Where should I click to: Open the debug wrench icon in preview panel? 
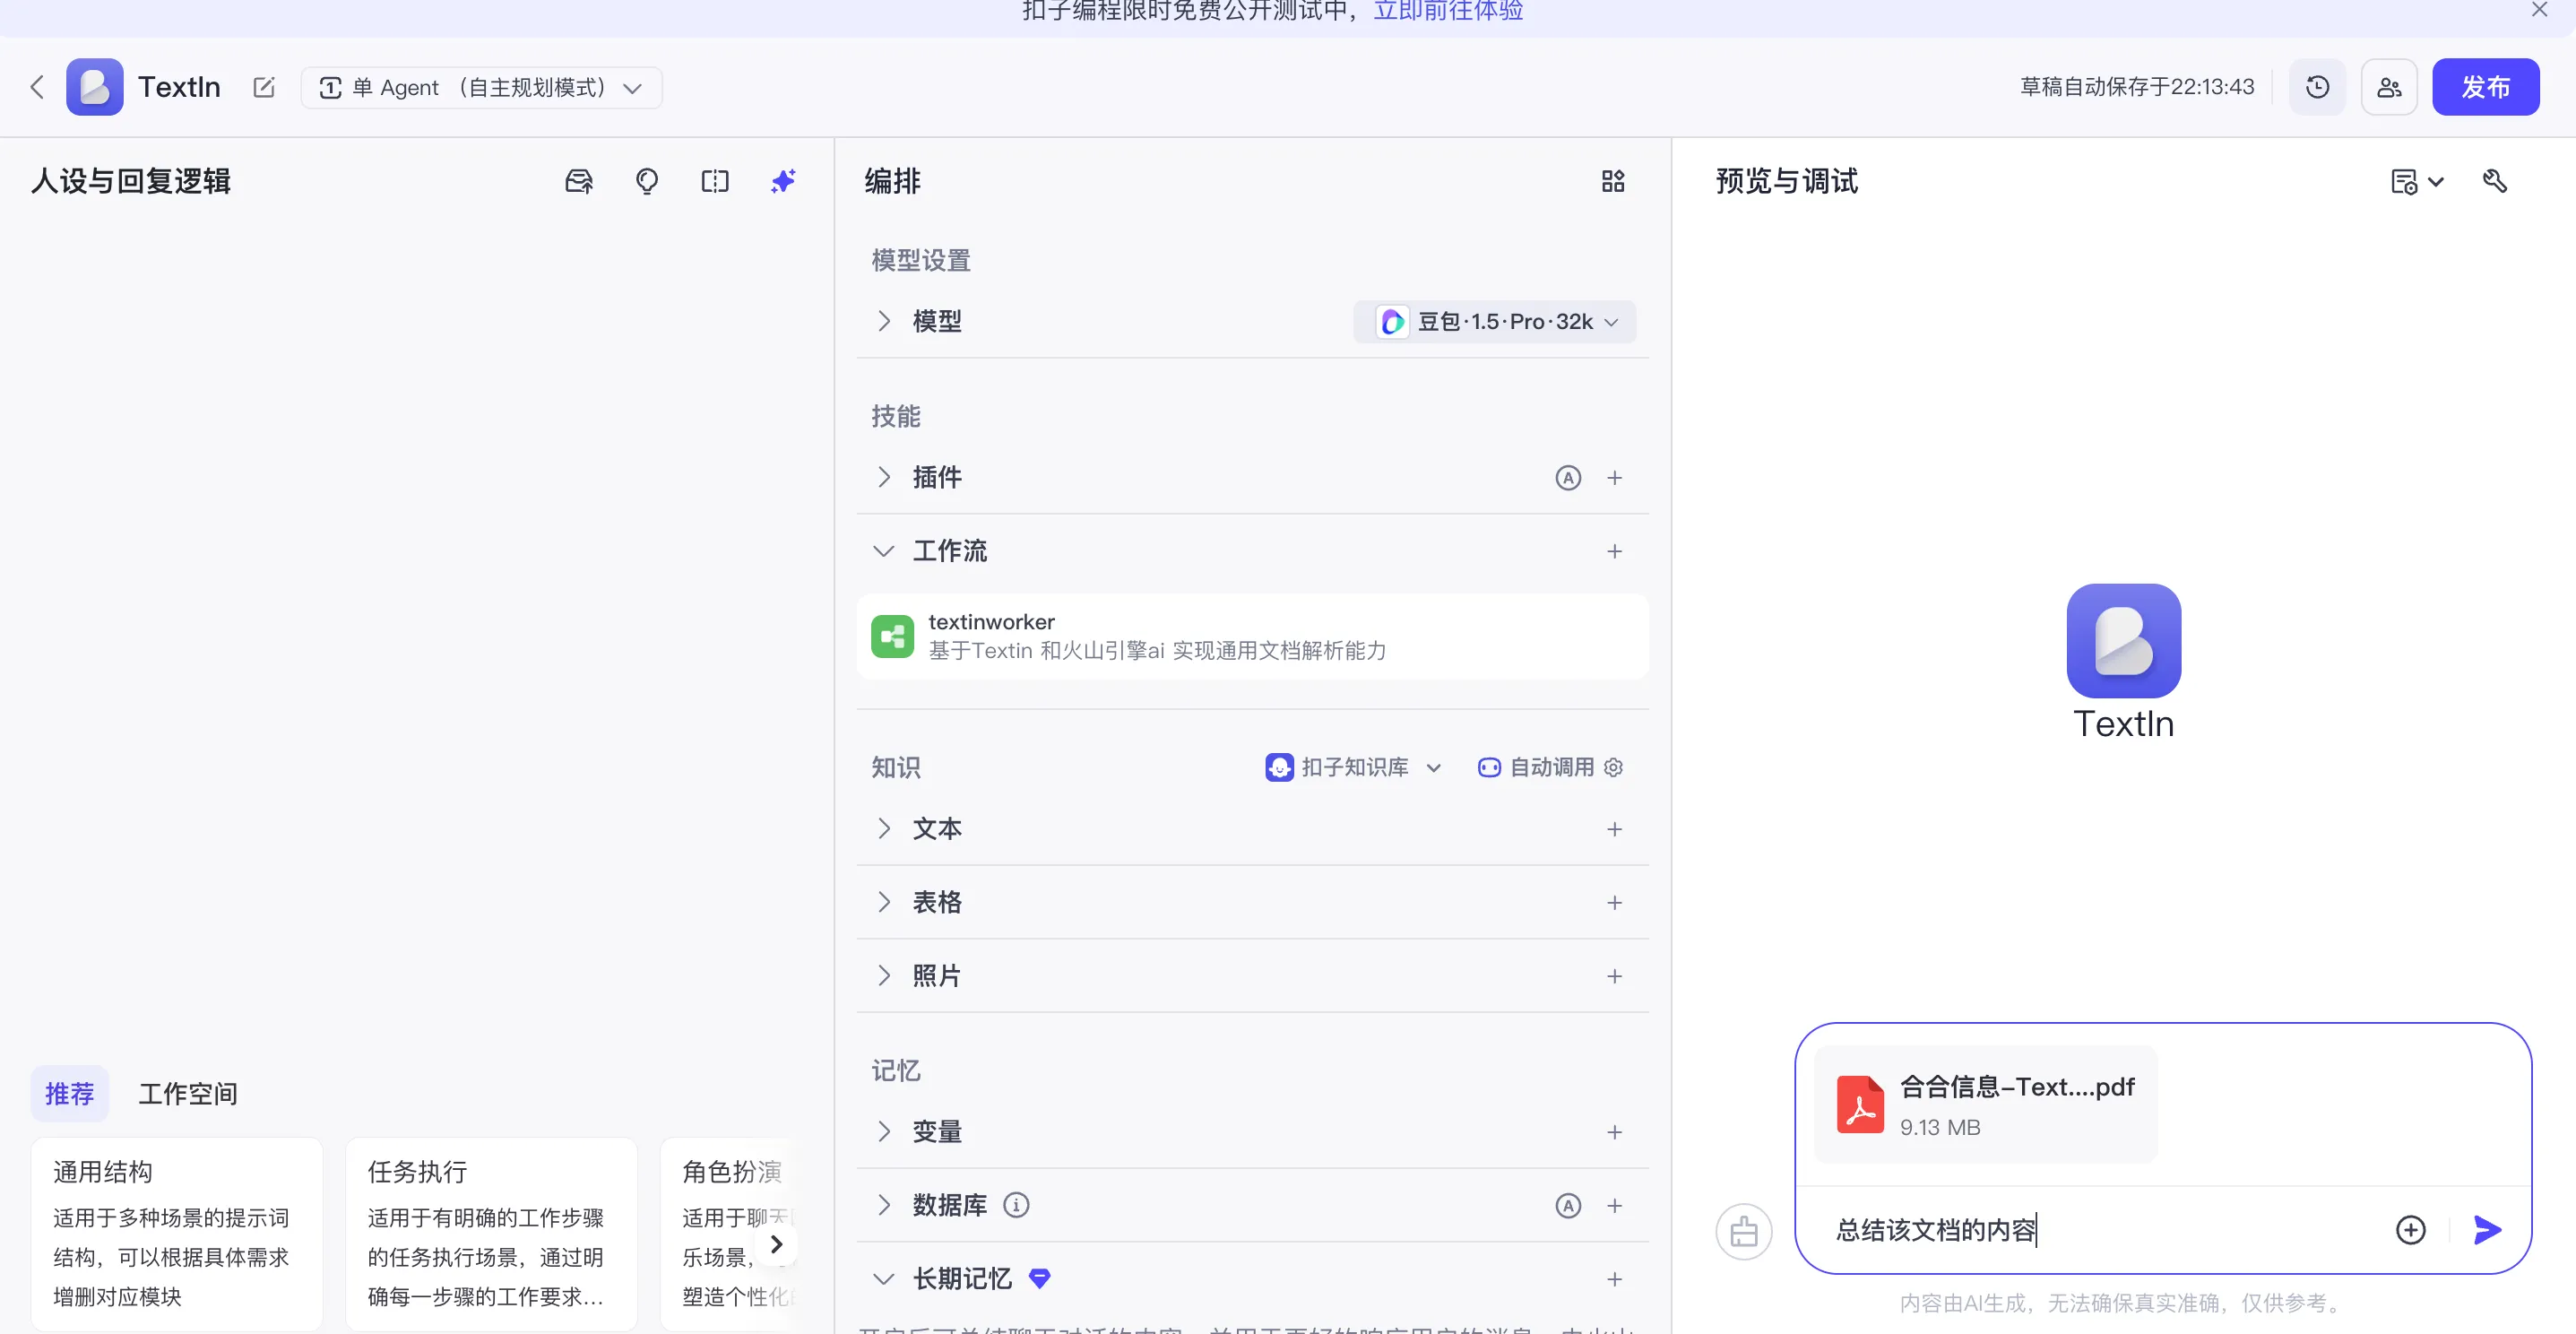pyautogui.click(x=2495, y=181)
